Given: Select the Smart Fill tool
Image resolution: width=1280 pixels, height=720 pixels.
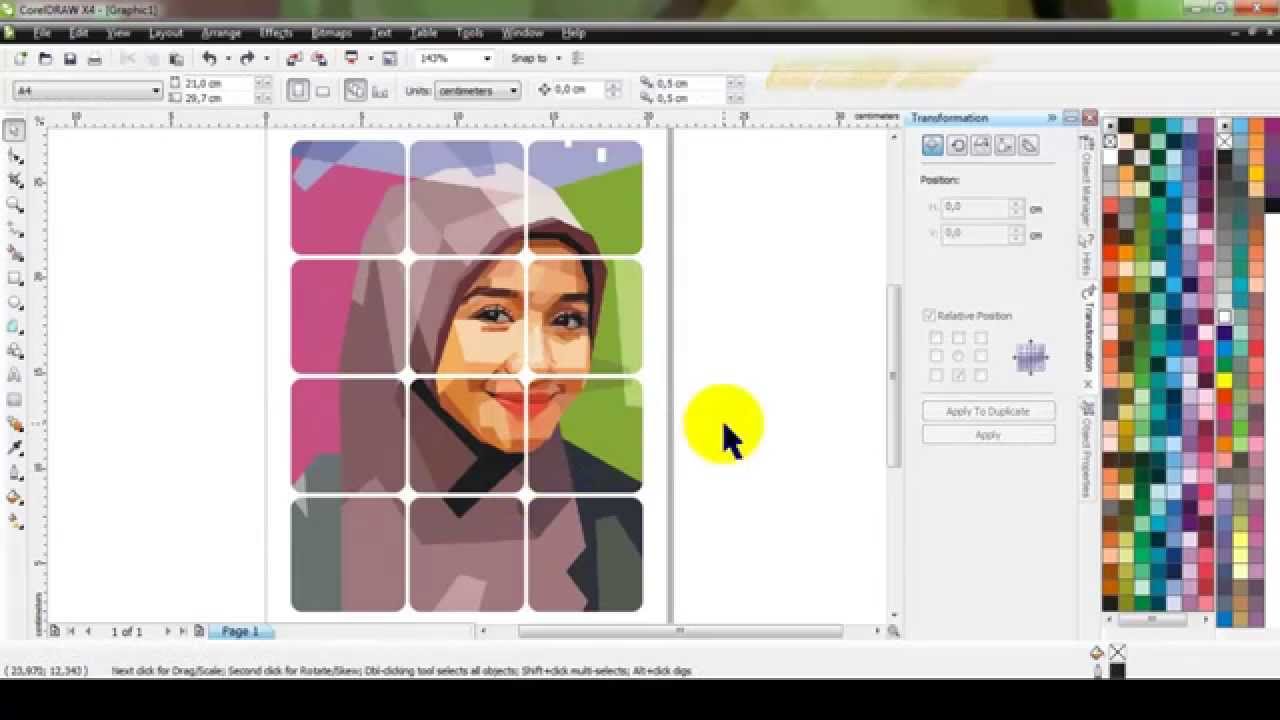Looking at the screenshot, I should (x=15, y=253).
